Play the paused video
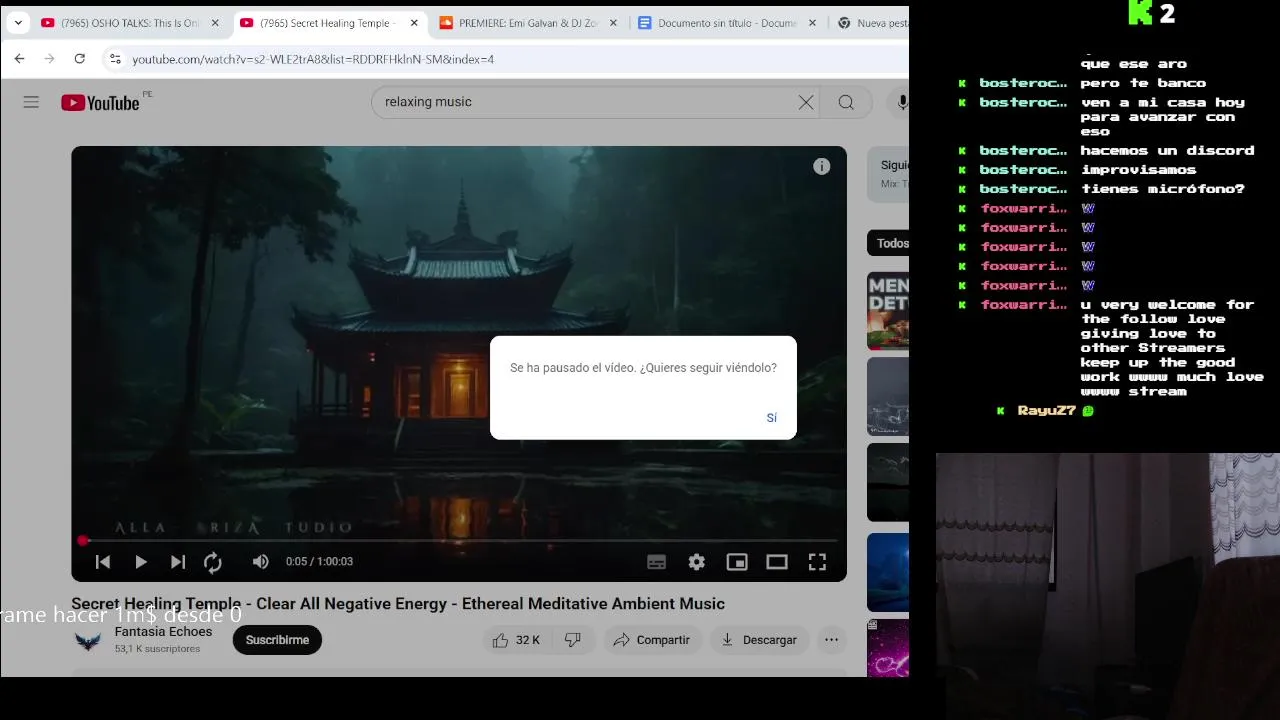This screenshot has height=720, width=1280. (x=140, y=562)
